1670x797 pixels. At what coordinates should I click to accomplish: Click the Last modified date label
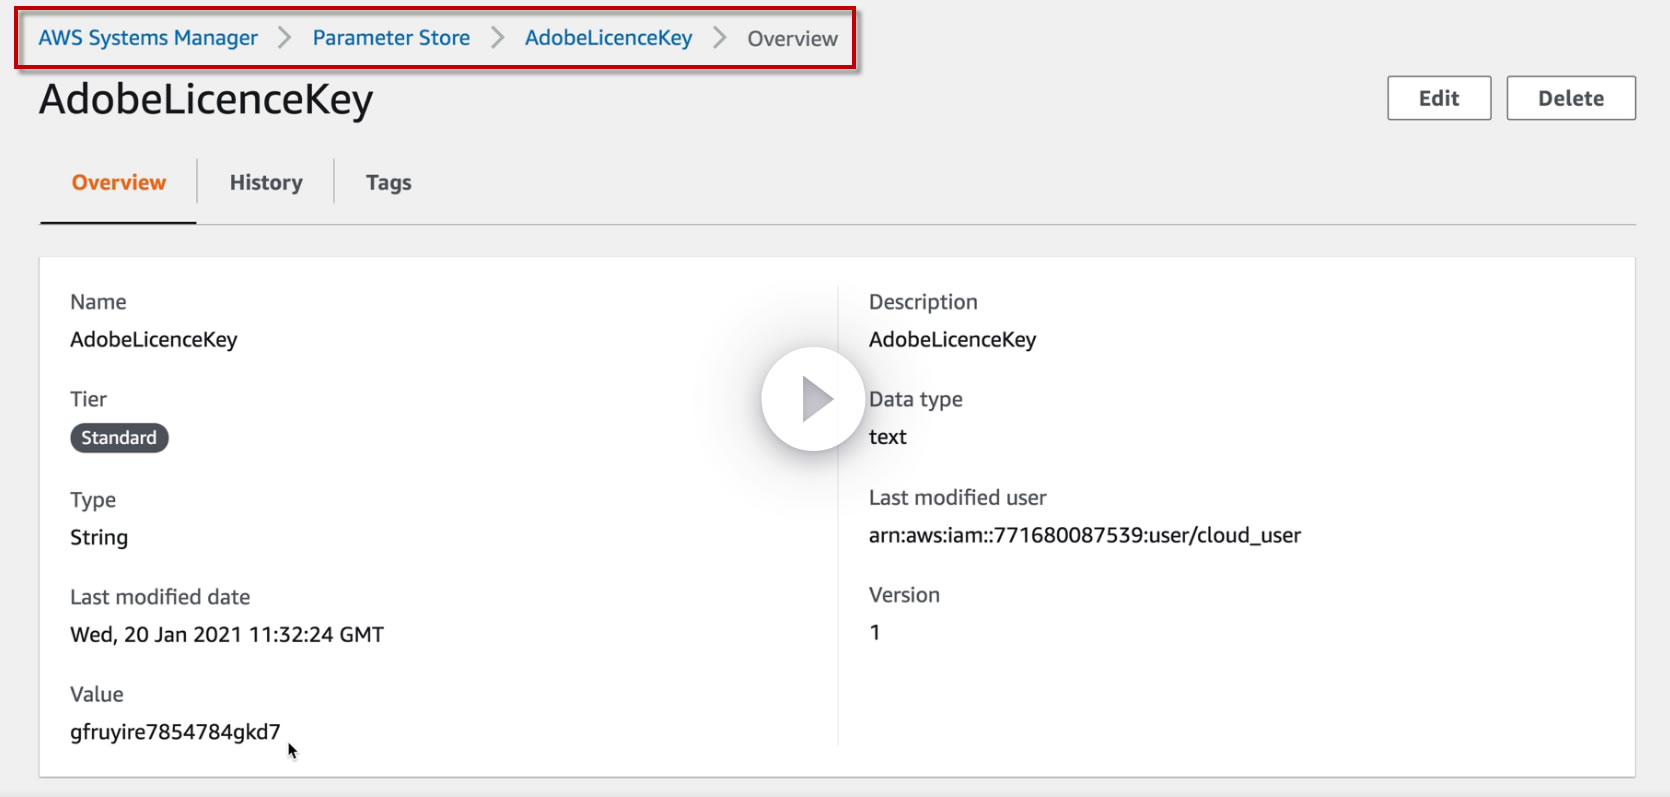pyautogui.click(x=160, y=597)
